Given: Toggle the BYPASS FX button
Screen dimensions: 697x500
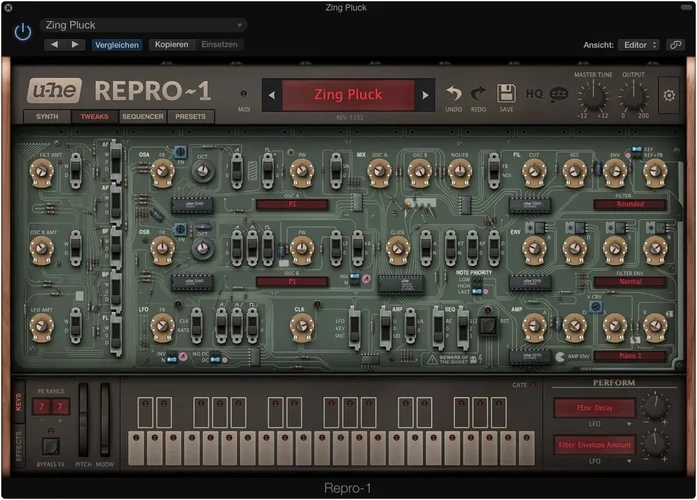Looking at the screenshot, I should (x=49, y=446).
